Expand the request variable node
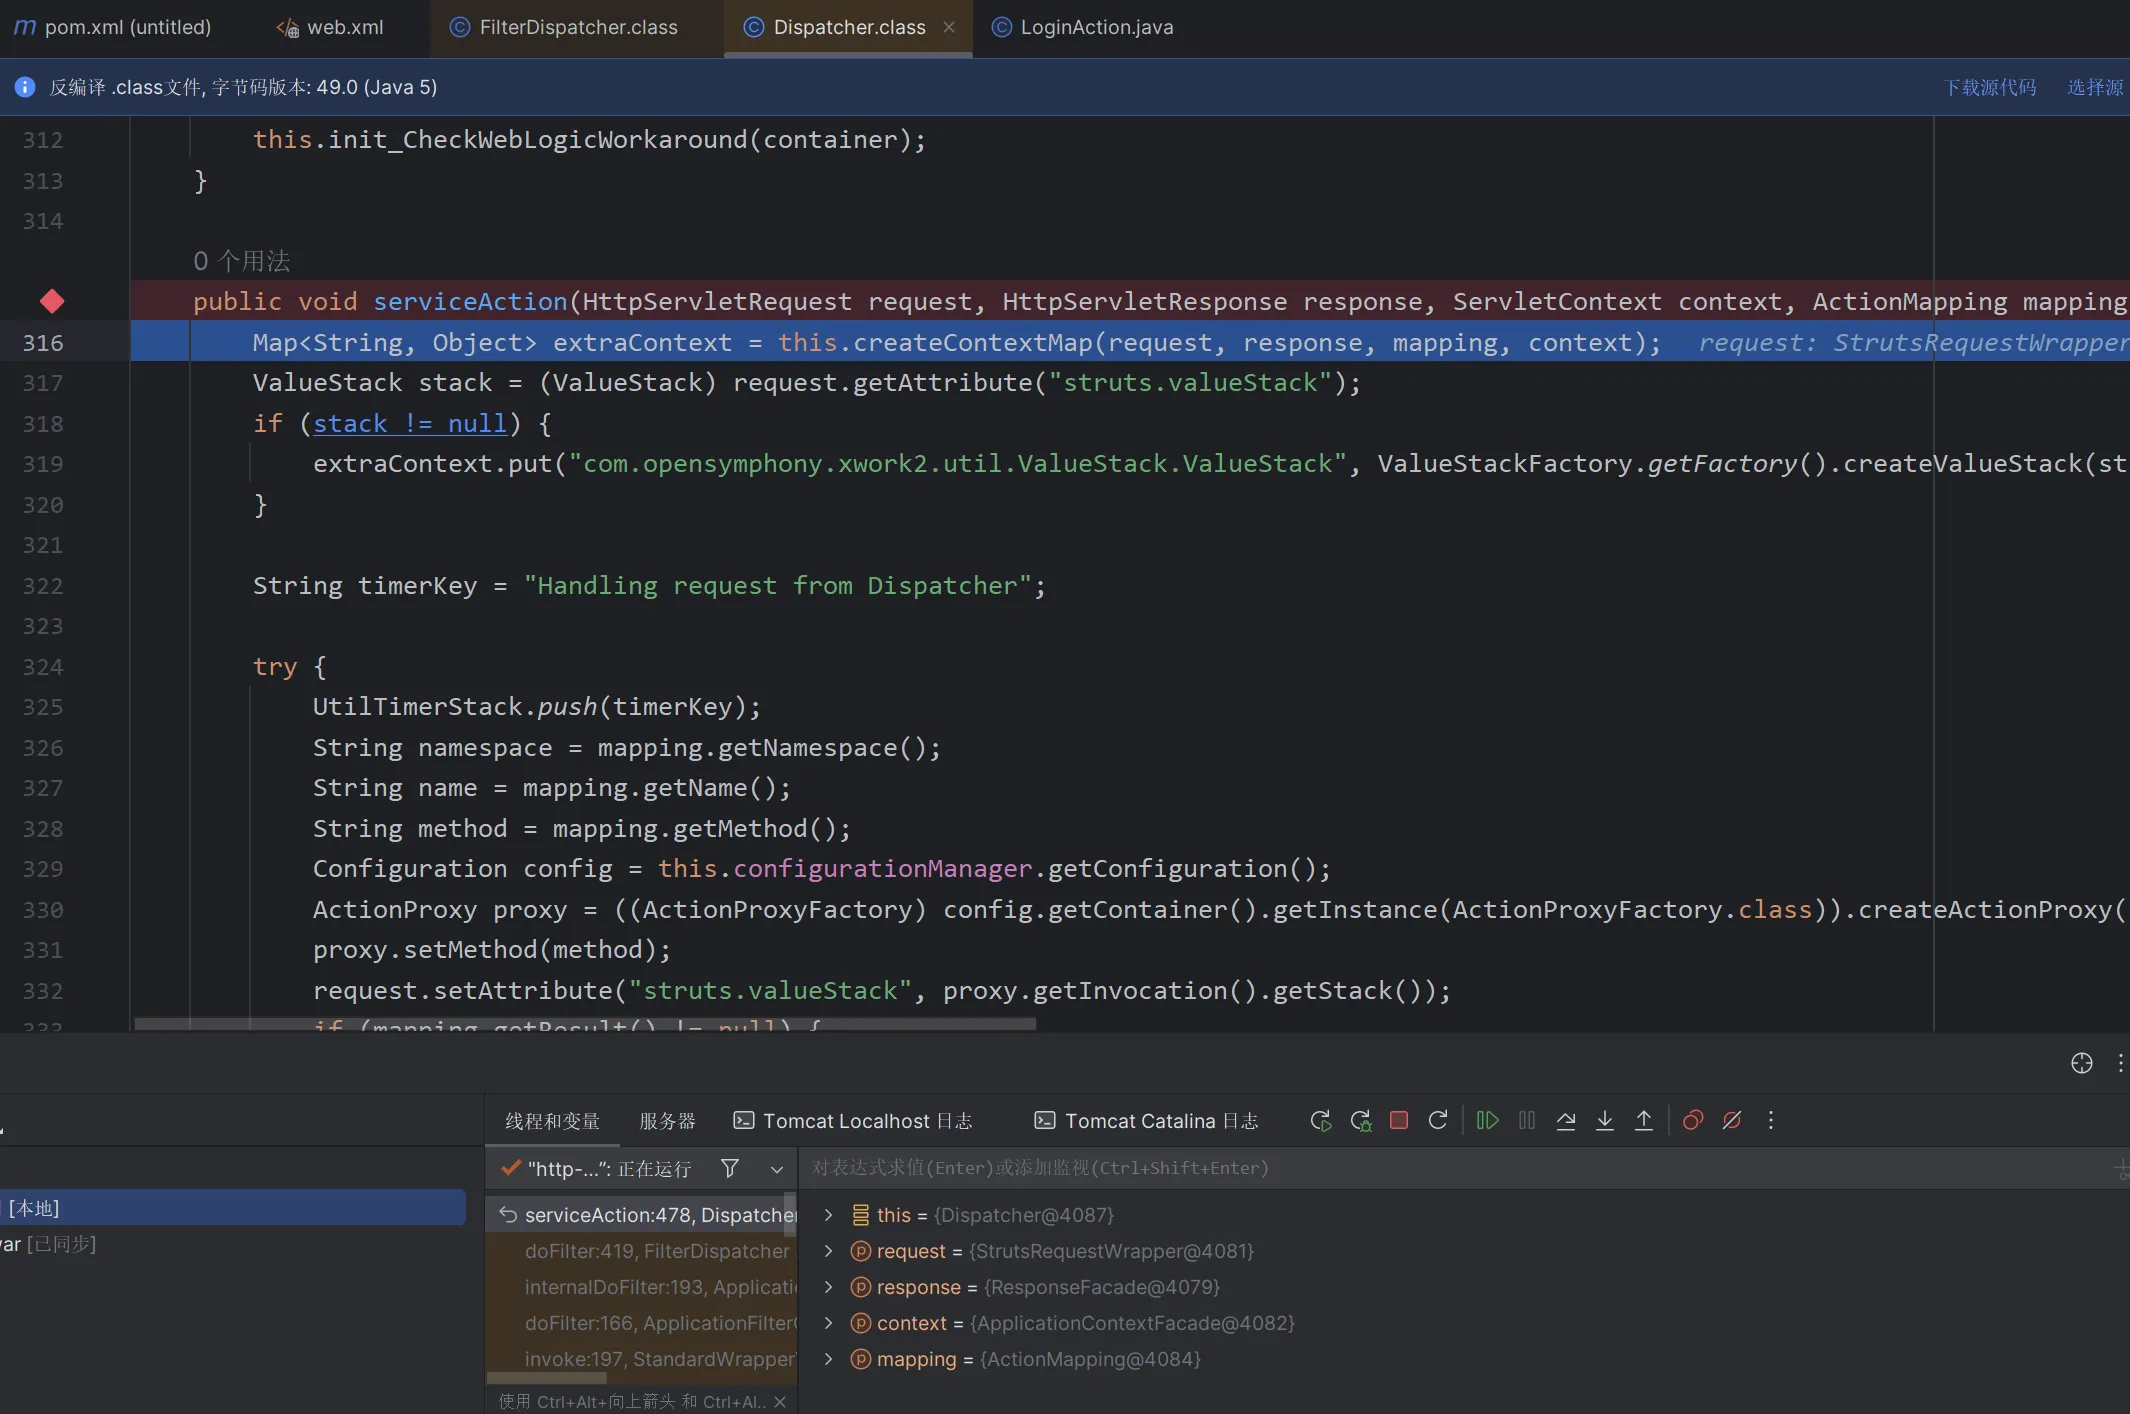Screen dimensions: 2130x1414 [828, 1251]
